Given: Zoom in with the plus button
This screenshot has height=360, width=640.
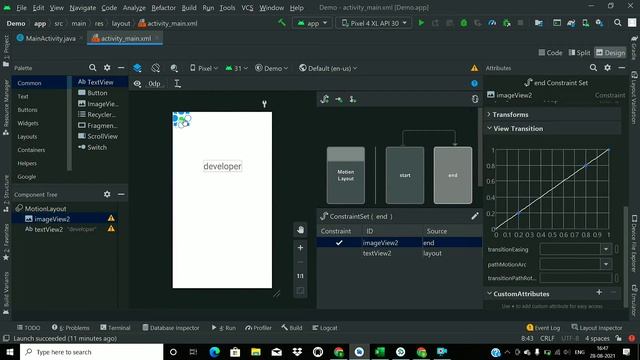Looking at the screenshot, I should click(300, 248).
